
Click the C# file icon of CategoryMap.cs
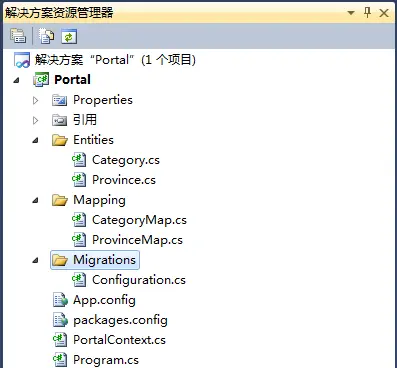(x=79, y=220)
